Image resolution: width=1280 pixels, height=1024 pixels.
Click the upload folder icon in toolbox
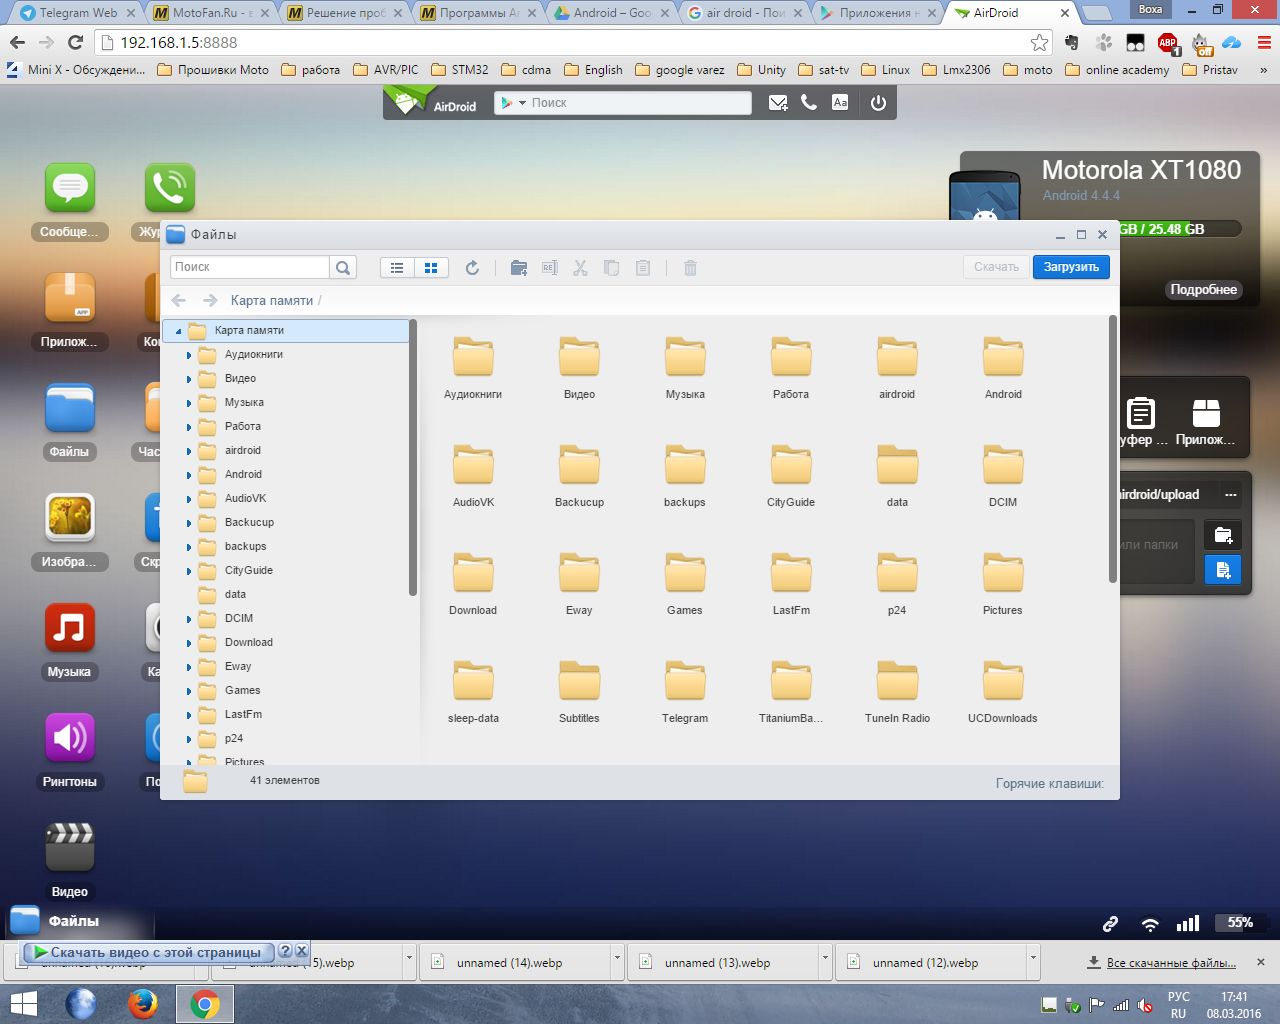coord(1222,535)
